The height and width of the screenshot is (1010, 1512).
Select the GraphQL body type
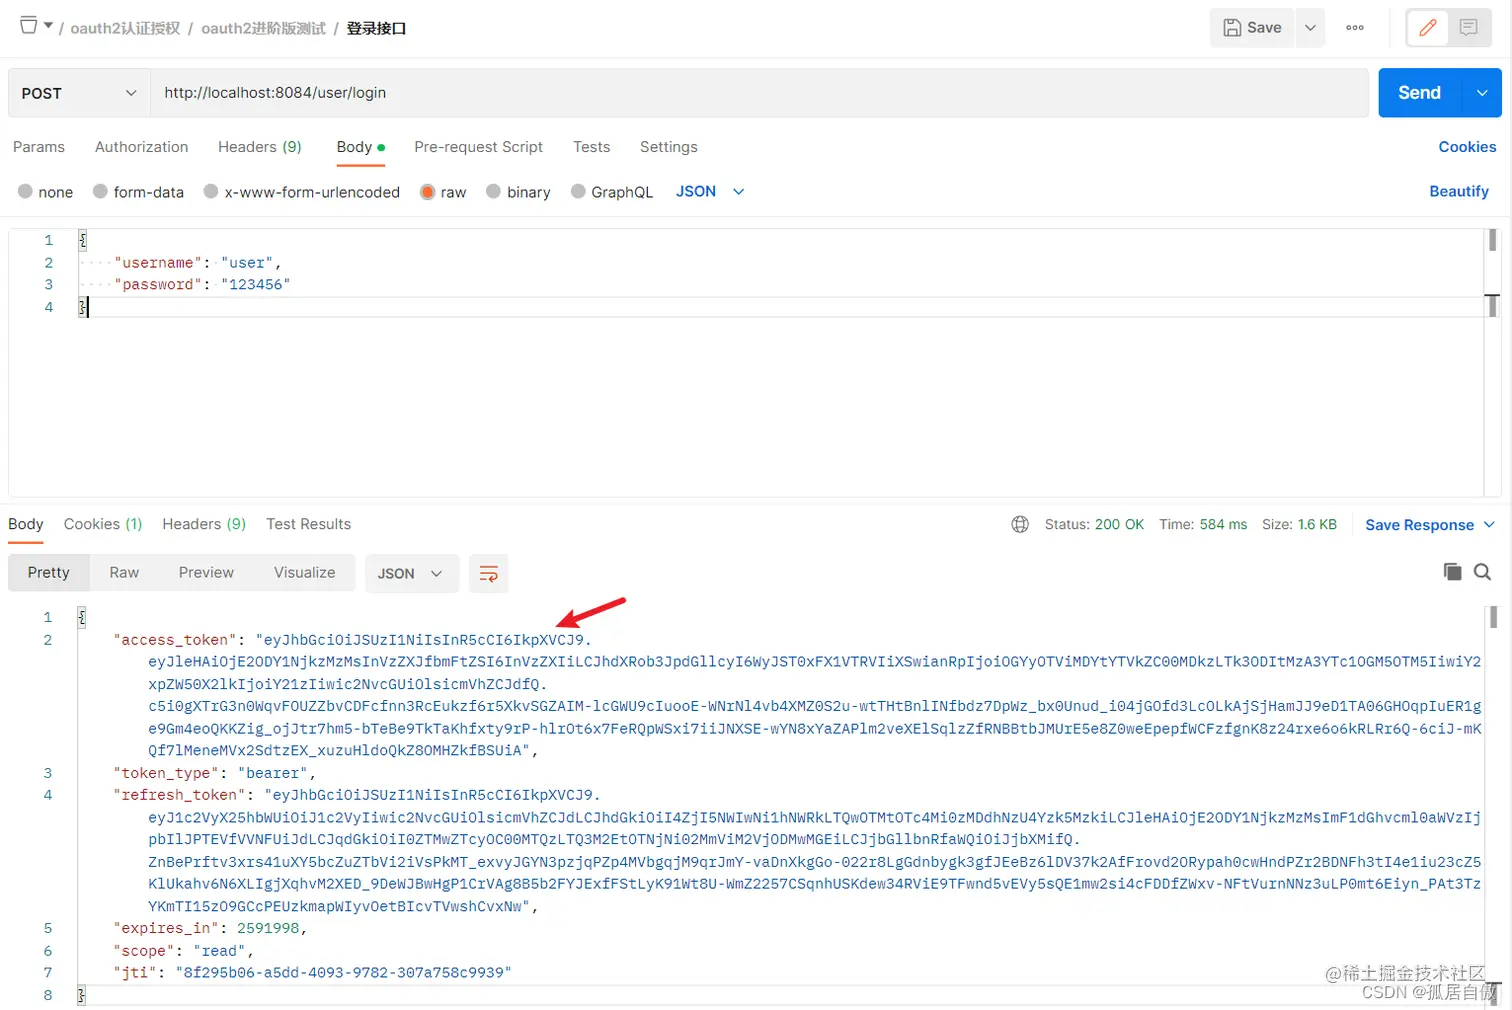pyautogui.click(x=612, y=192)
